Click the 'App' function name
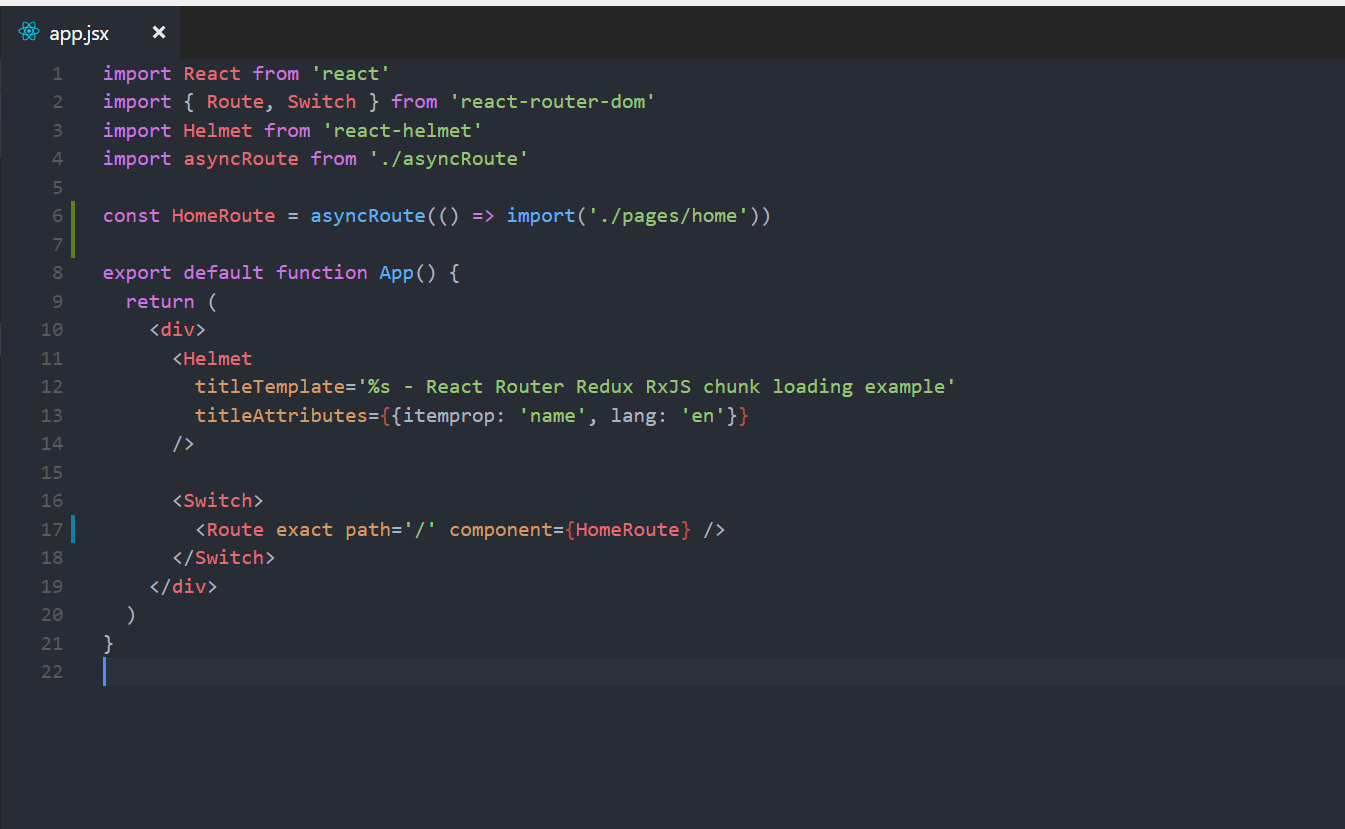The width and height of the screenshot is (1345, 829). pyautogui.click(x=396, y=273)
